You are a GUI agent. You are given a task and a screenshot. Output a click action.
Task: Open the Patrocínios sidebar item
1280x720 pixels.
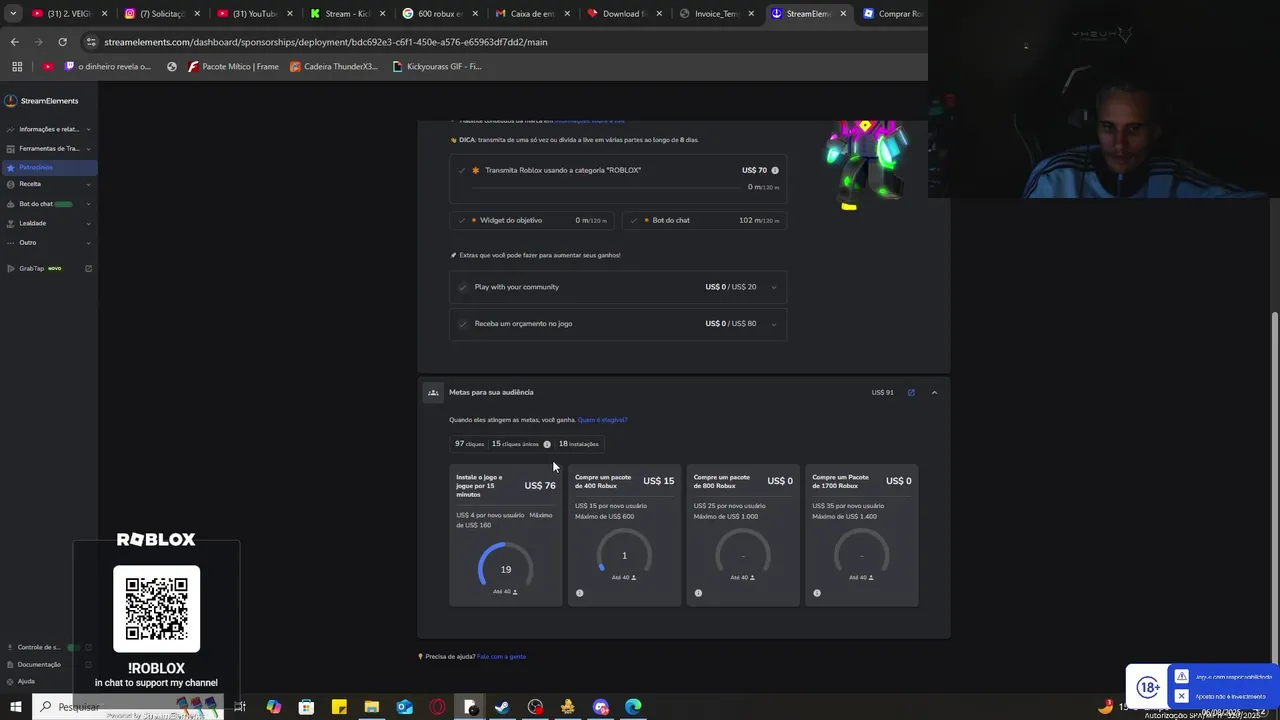tap(49, 167)
